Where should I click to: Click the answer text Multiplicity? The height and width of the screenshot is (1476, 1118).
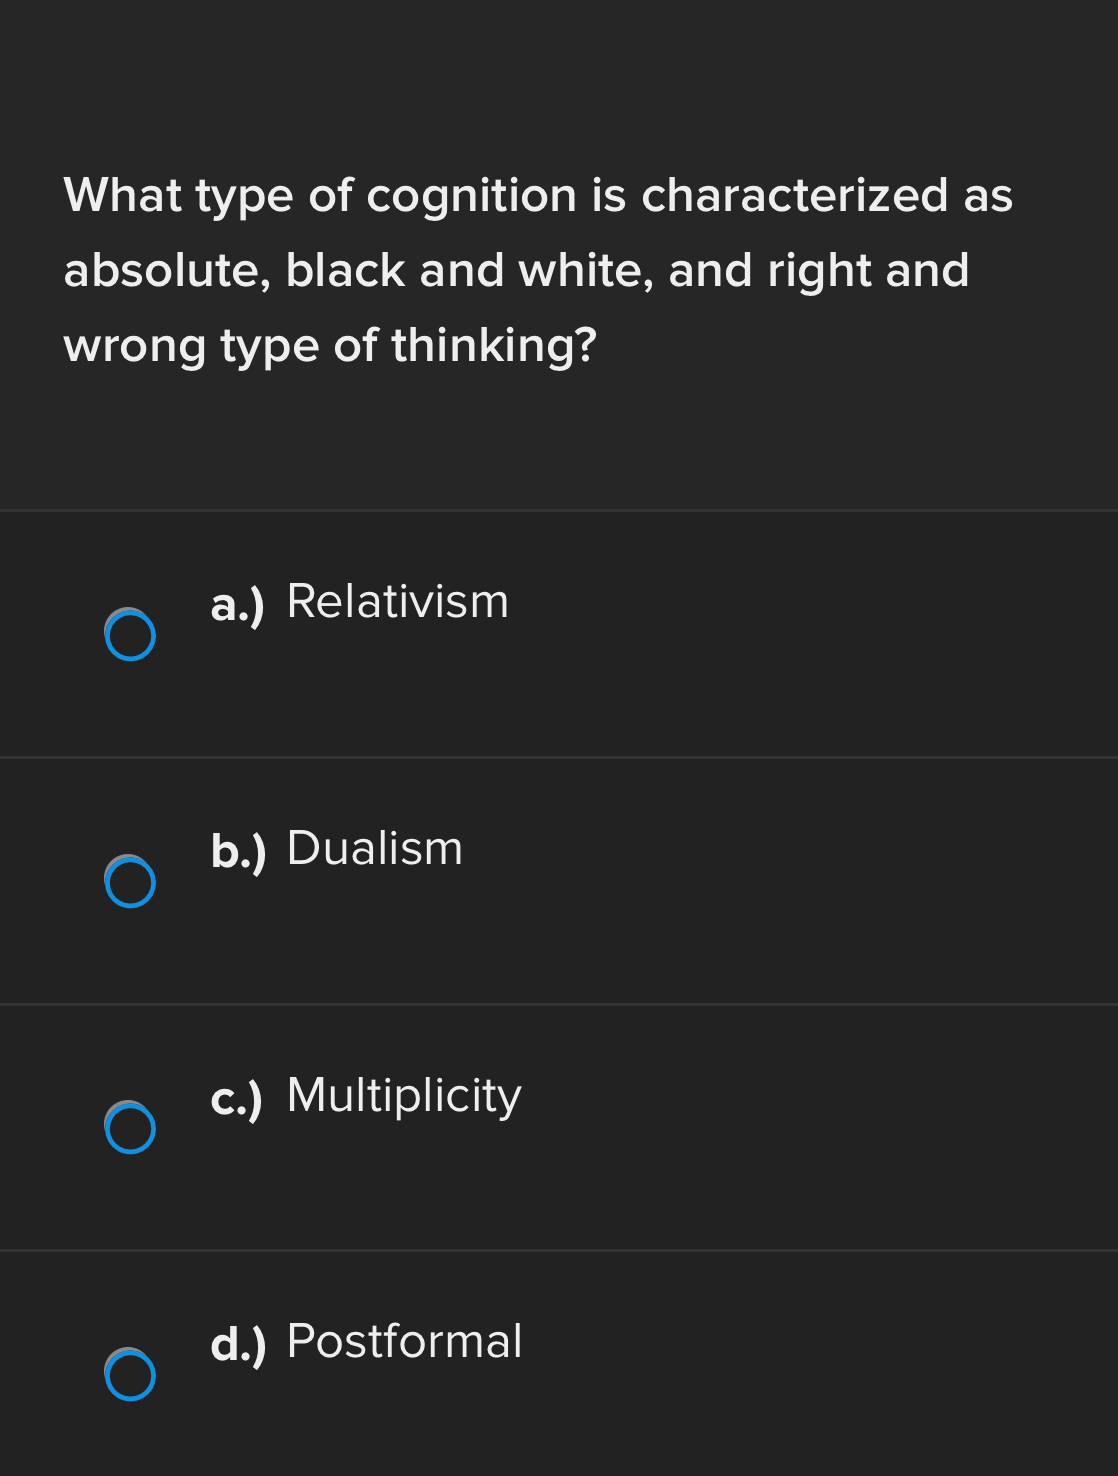click(403, 1095)
